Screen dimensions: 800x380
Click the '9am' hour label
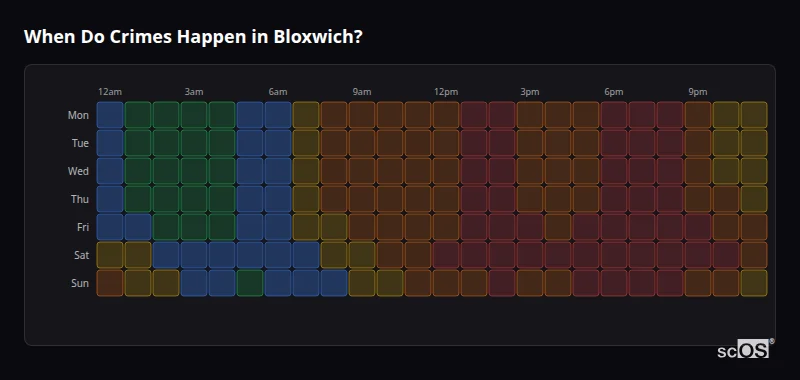pyautogui.click(x=362, y=92)
